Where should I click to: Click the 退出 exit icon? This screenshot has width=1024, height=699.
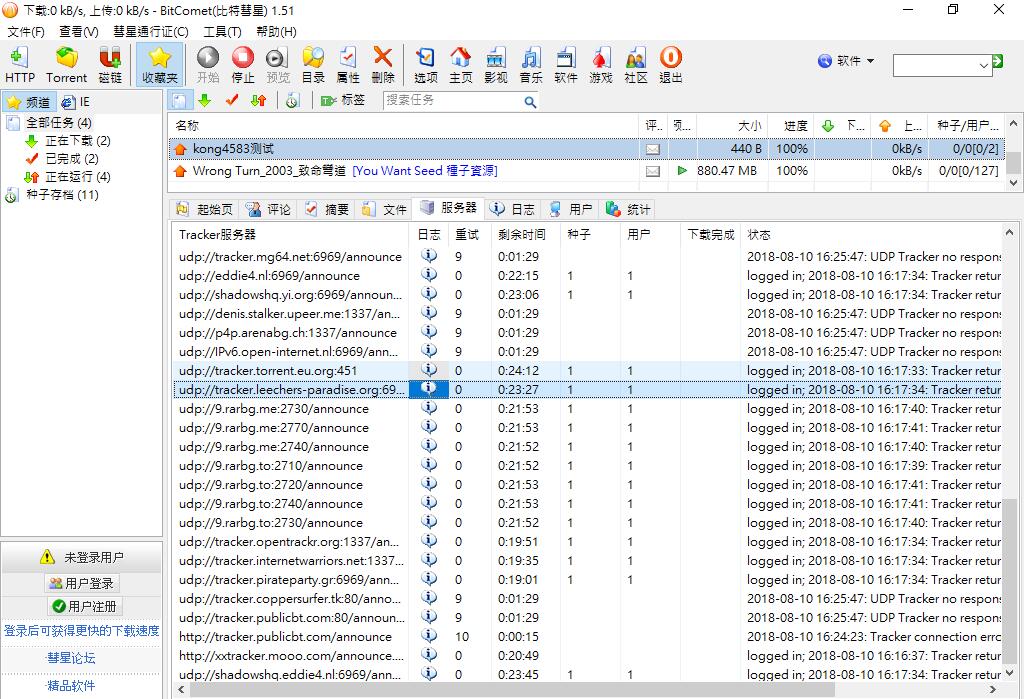point(671,65)
